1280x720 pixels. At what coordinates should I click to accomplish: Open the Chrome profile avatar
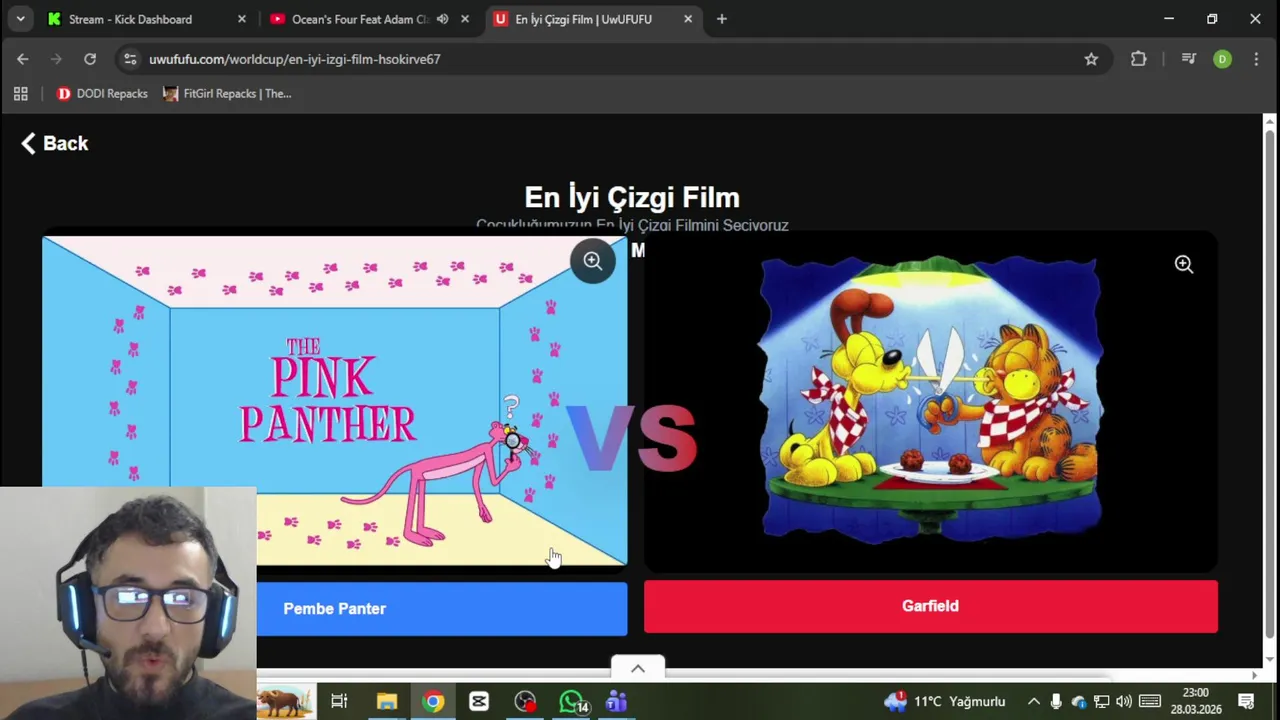click(1222, 59)
